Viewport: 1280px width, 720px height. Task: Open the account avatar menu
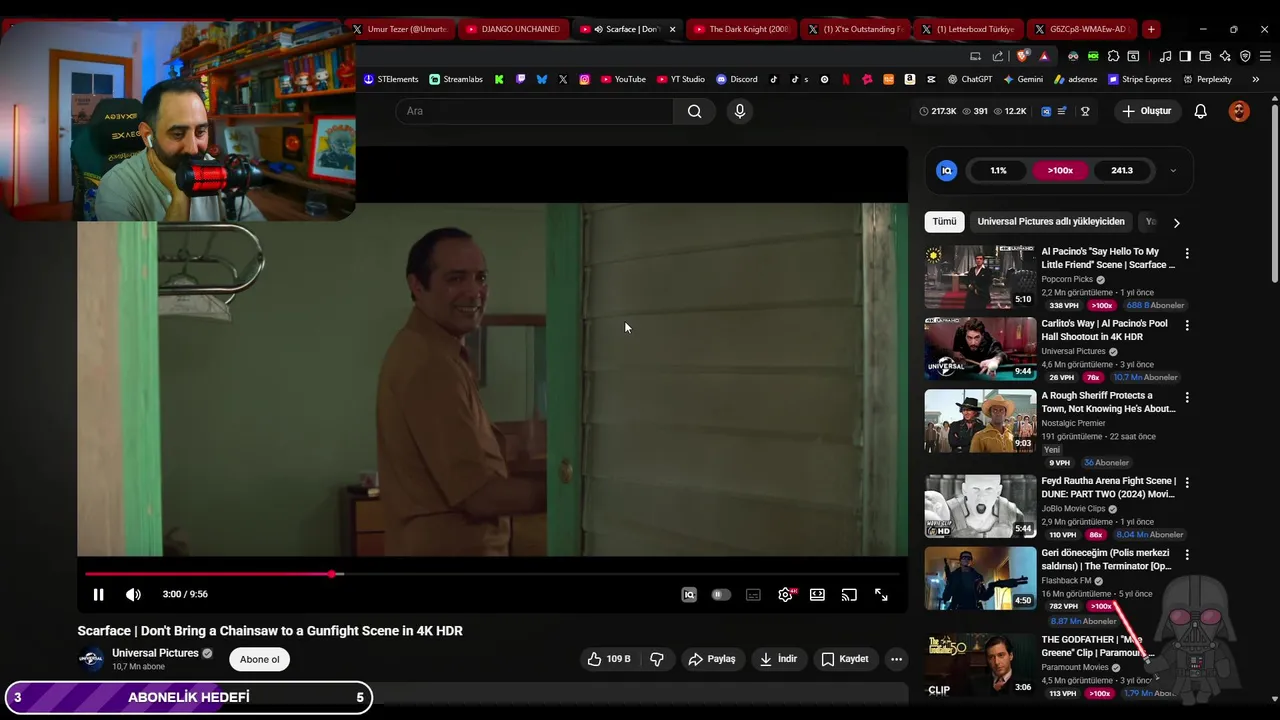[x=1239, y=111]
